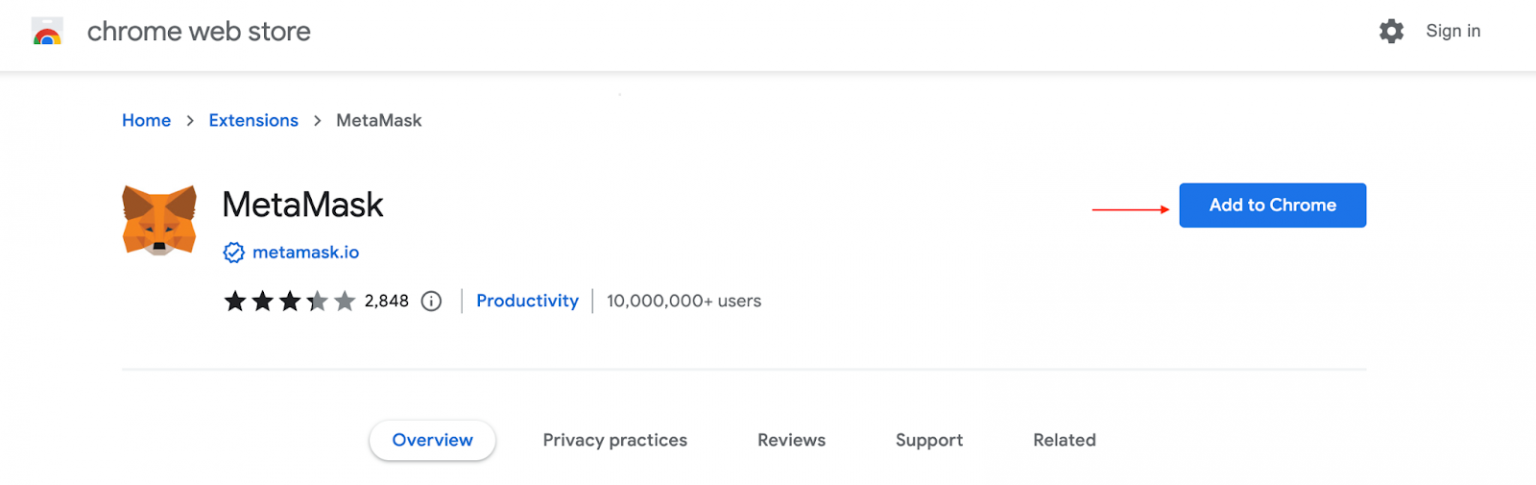Open the Productivity category link
The height and width of the screenshot is (485, 1536).
point(527,300)
